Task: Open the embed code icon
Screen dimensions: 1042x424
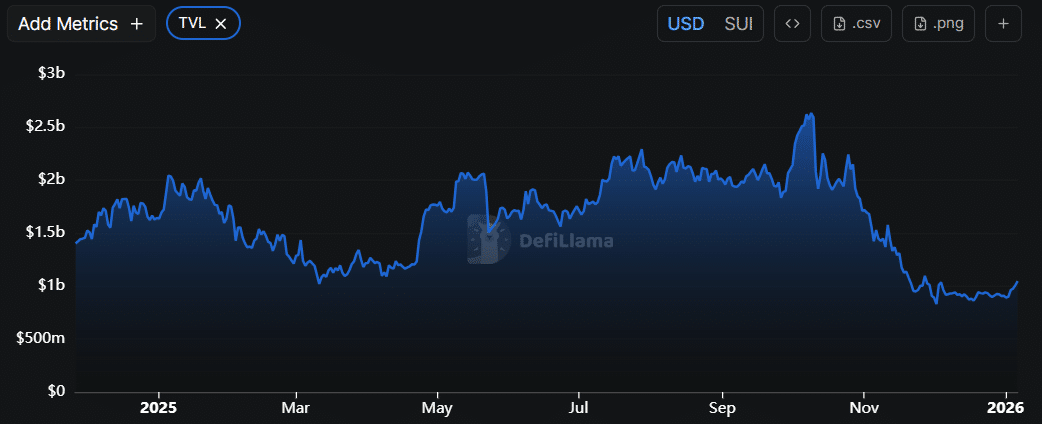Action: click(792, 24)
